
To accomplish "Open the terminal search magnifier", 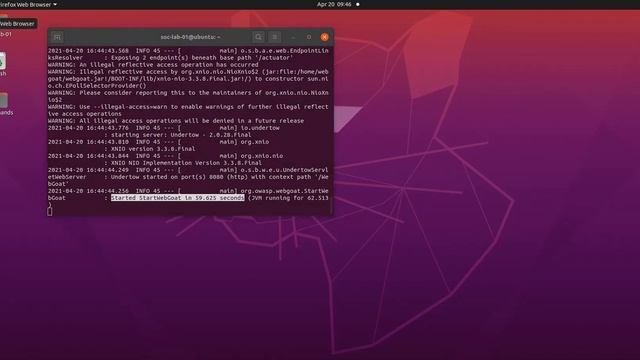I will pos(258,37).
